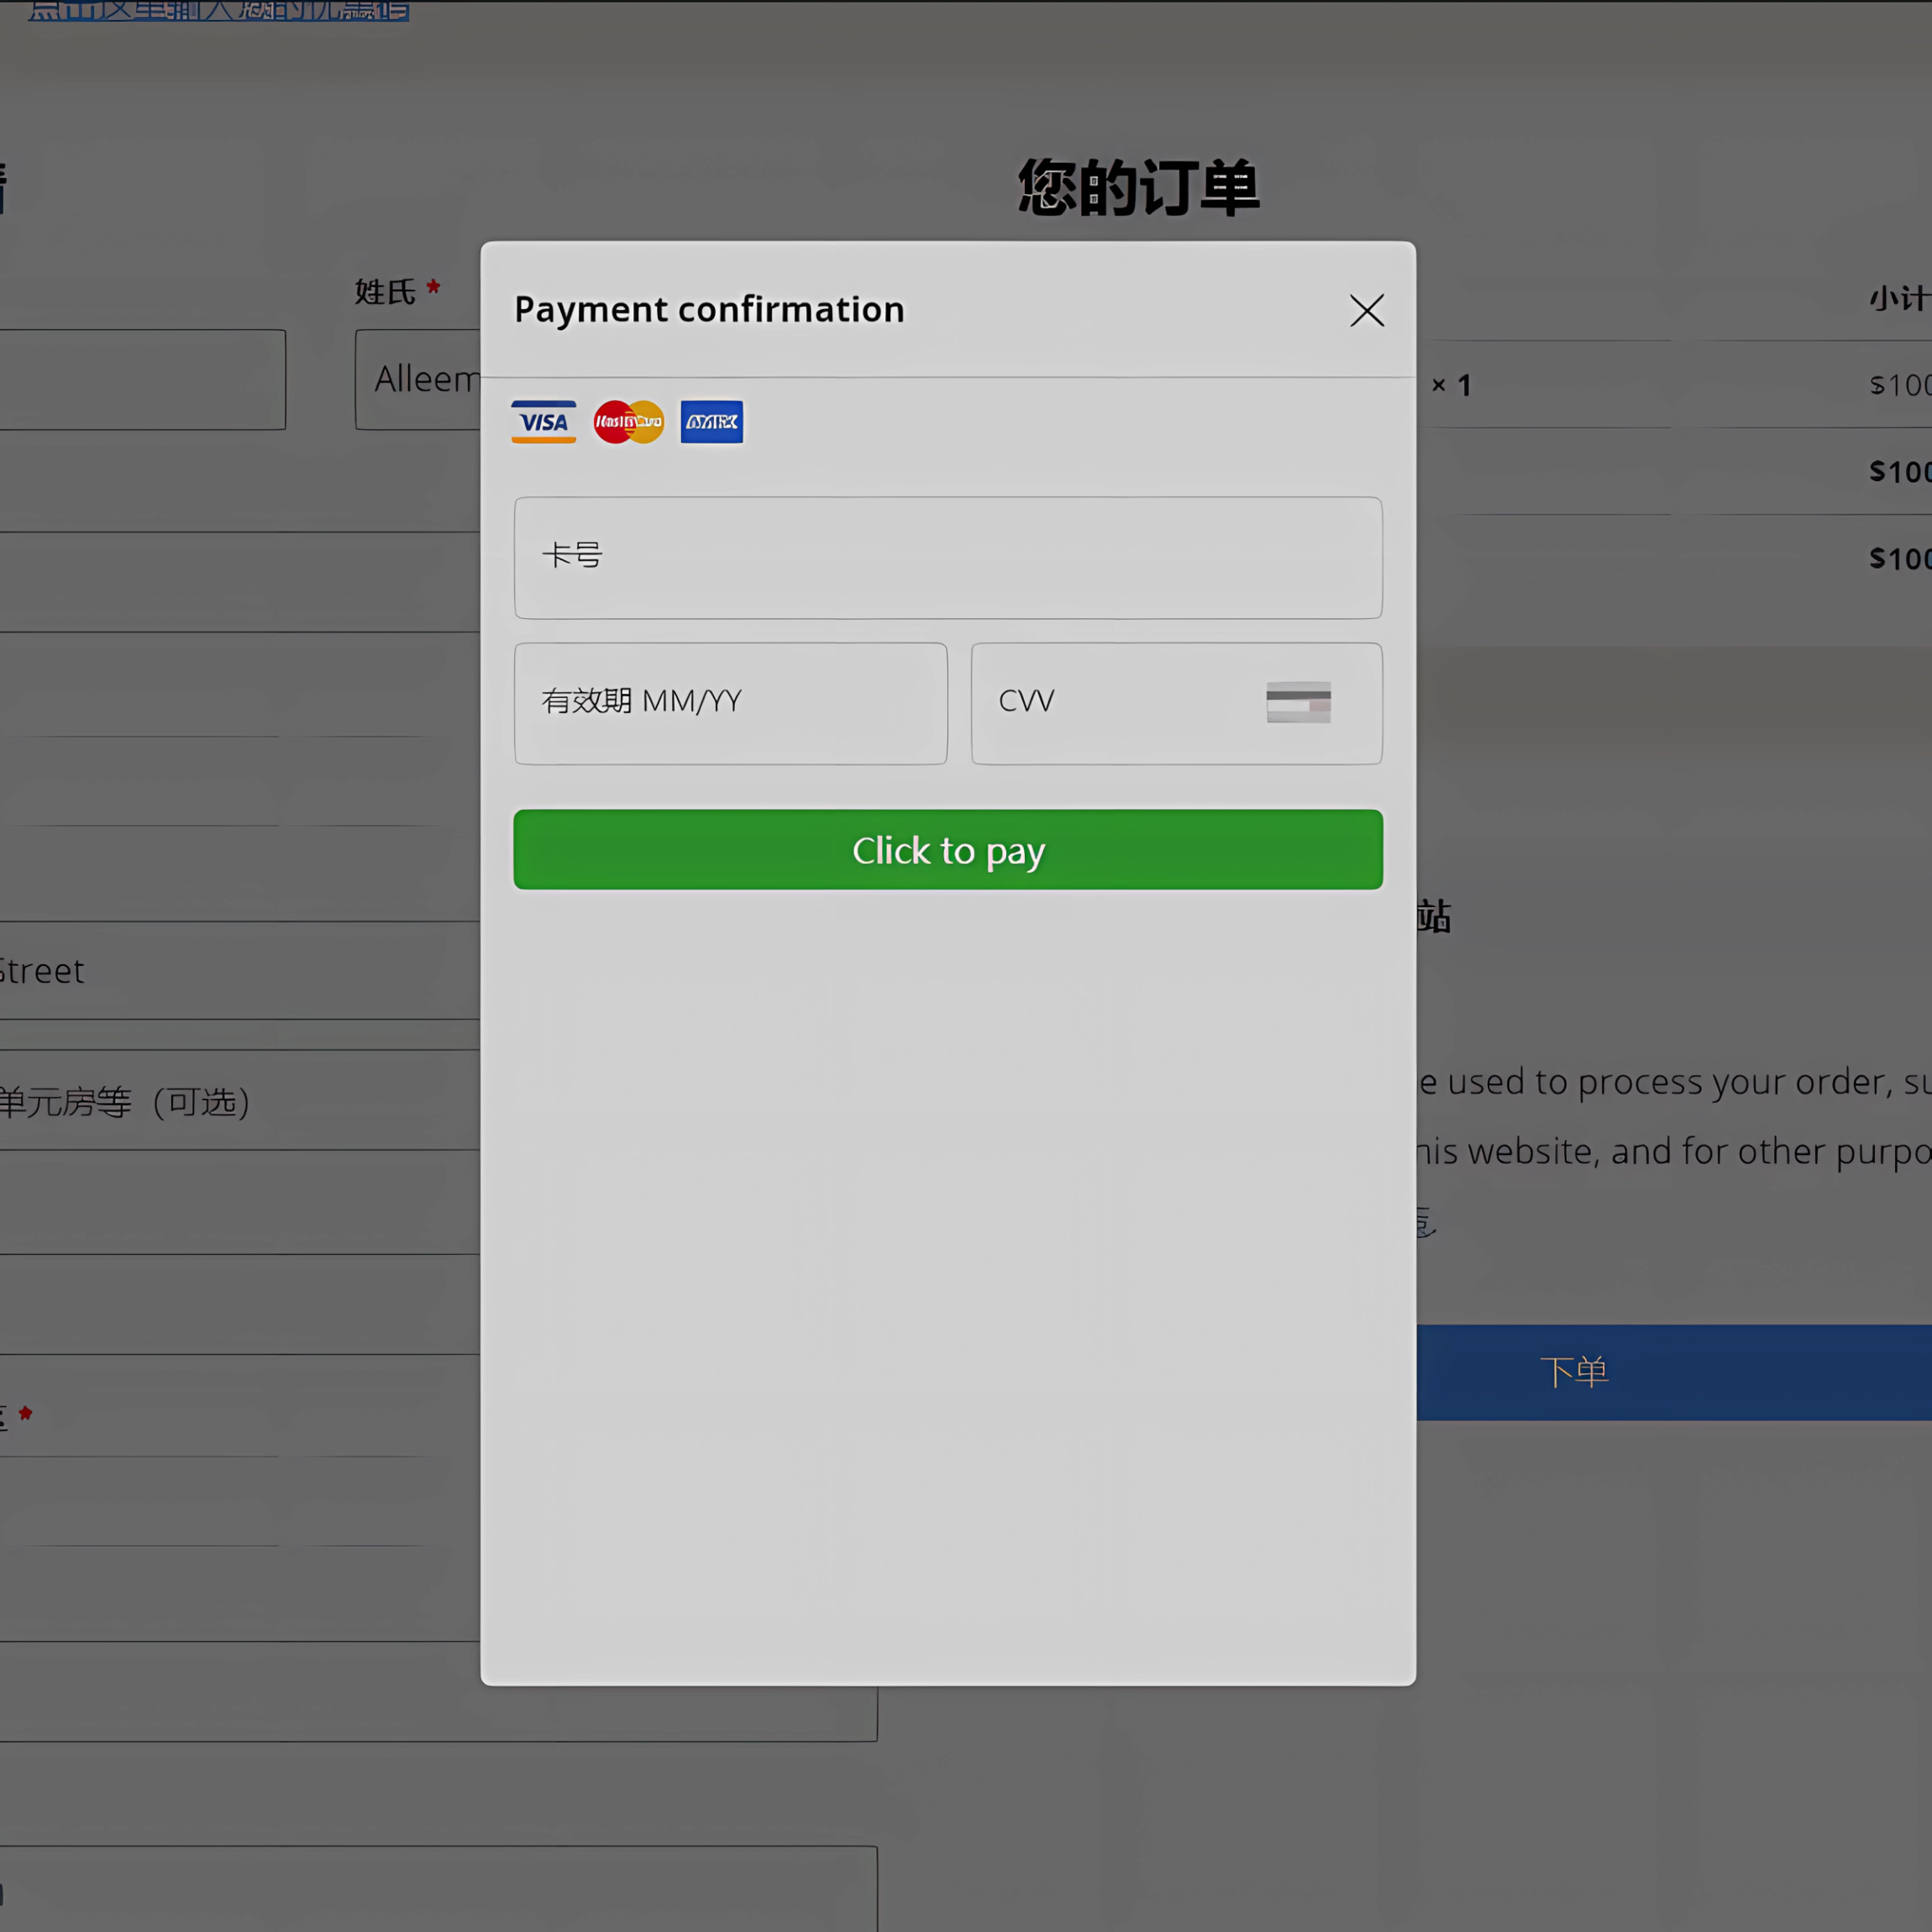Screen dimensions: 1932x1932
Task: Click the Street address input field
Action: tap(240, 970)
